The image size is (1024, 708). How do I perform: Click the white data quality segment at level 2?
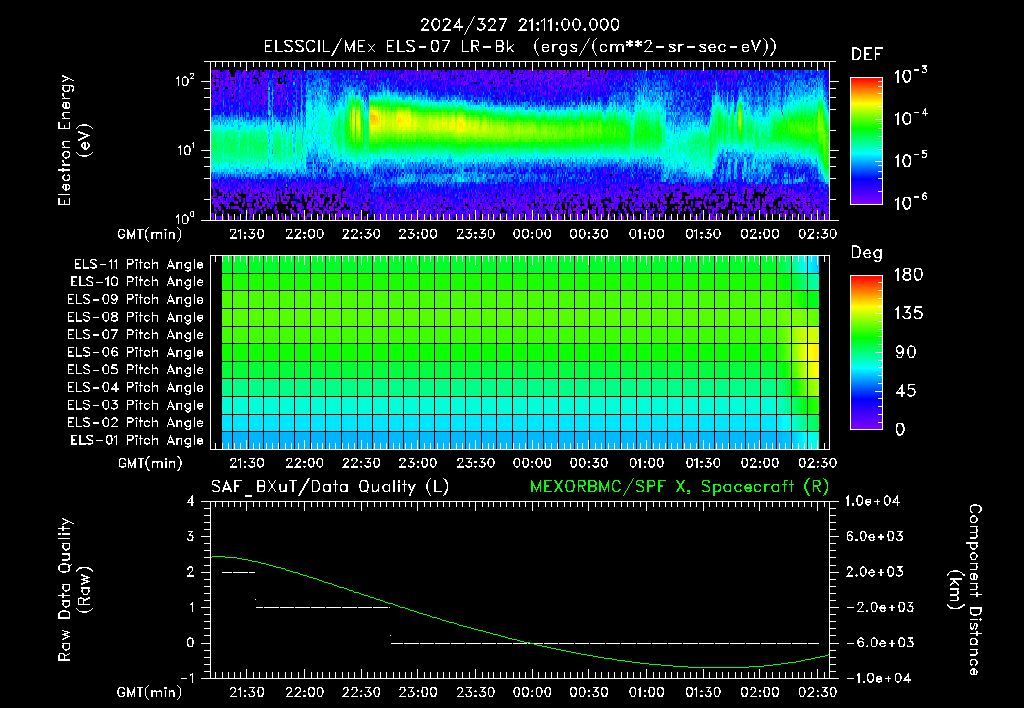[238, 573]
